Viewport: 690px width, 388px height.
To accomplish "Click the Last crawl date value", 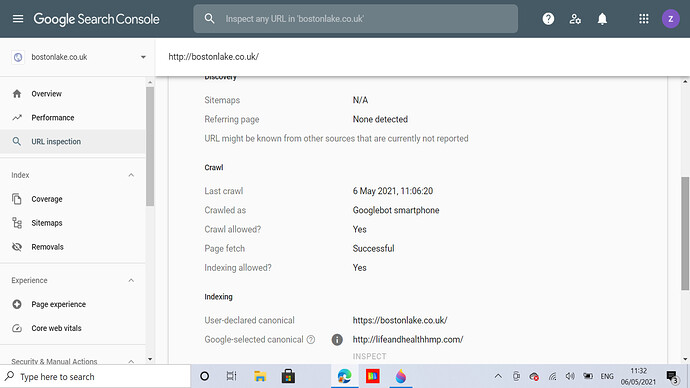I will (393, 191).
